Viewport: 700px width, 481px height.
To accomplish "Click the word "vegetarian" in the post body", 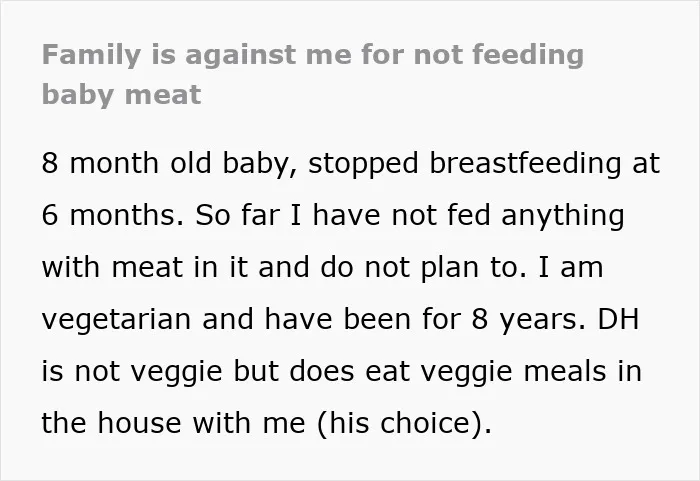I will point(116,320).
